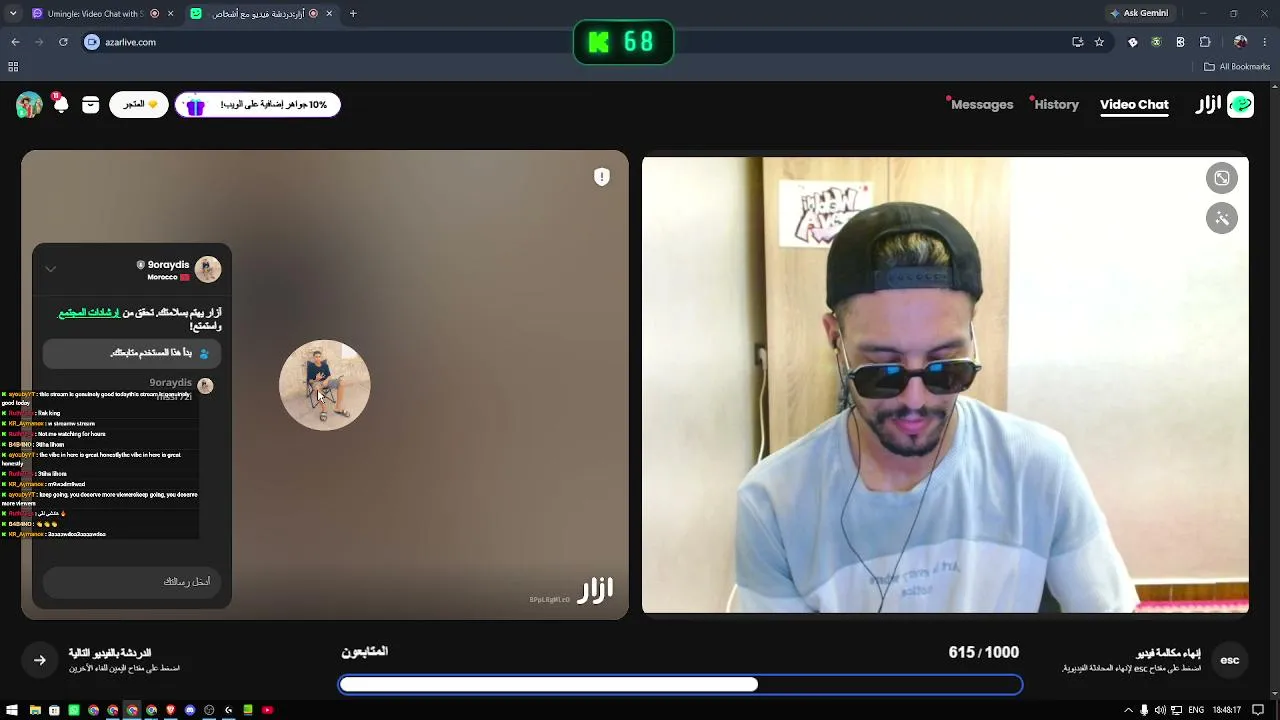Report the matched user via exclamation icon
1280x720 pixels.
click(x=601, y=177)
